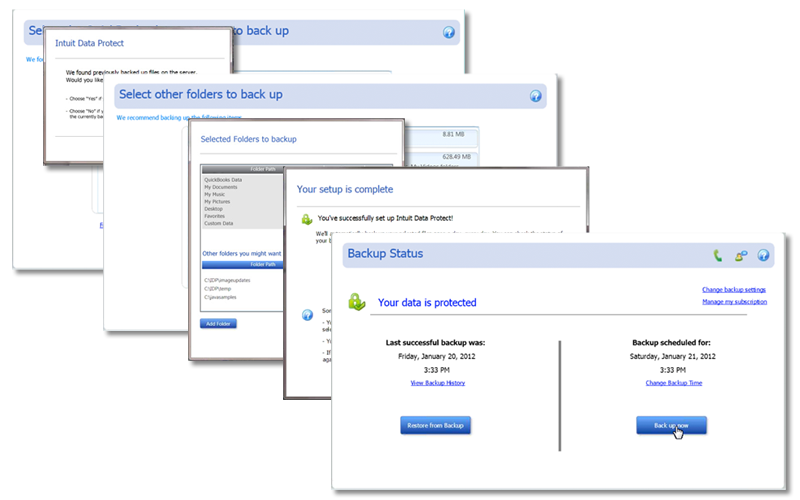Open the account users icon in Backup Status
Viewport: 800px width, 500px height.
click(x=740, y=255)
